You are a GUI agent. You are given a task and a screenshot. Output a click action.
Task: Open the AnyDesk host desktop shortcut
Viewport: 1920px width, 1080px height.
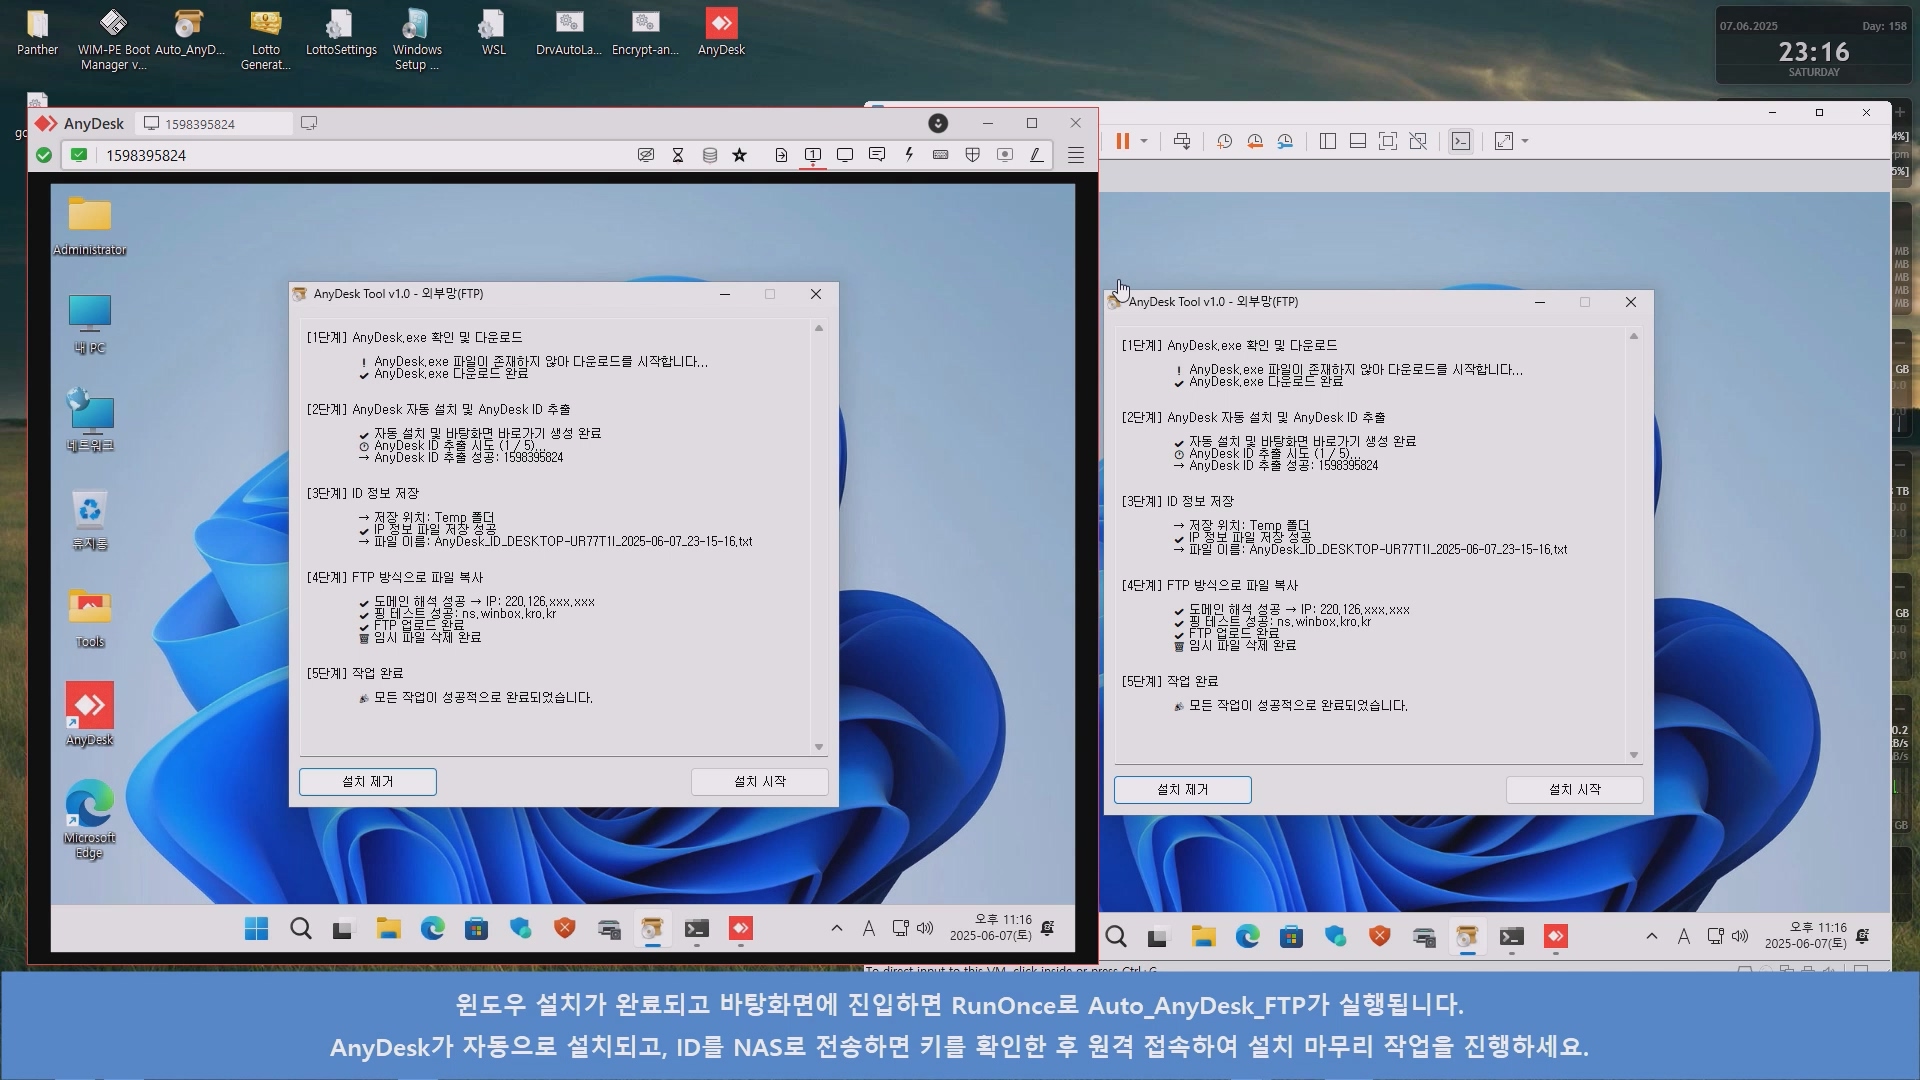pyautogui.click(x=721, y=33)
